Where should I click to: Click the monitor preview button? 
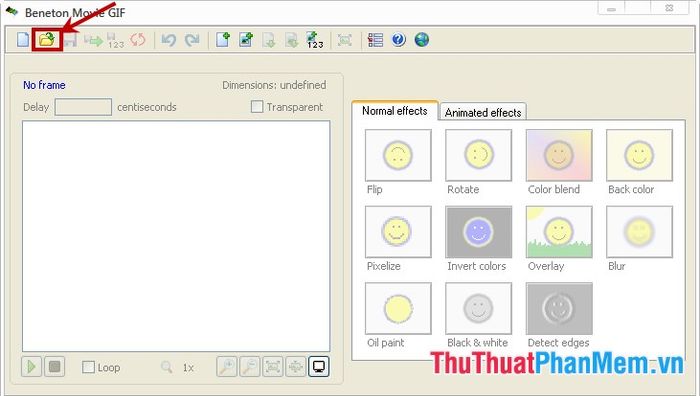coord(319,367)
